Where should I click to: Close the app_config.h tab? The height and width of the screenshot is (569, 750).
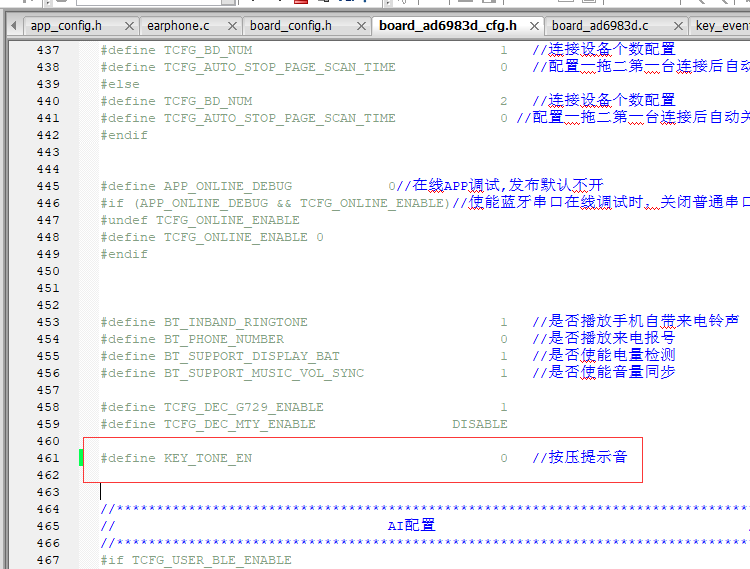129,26
